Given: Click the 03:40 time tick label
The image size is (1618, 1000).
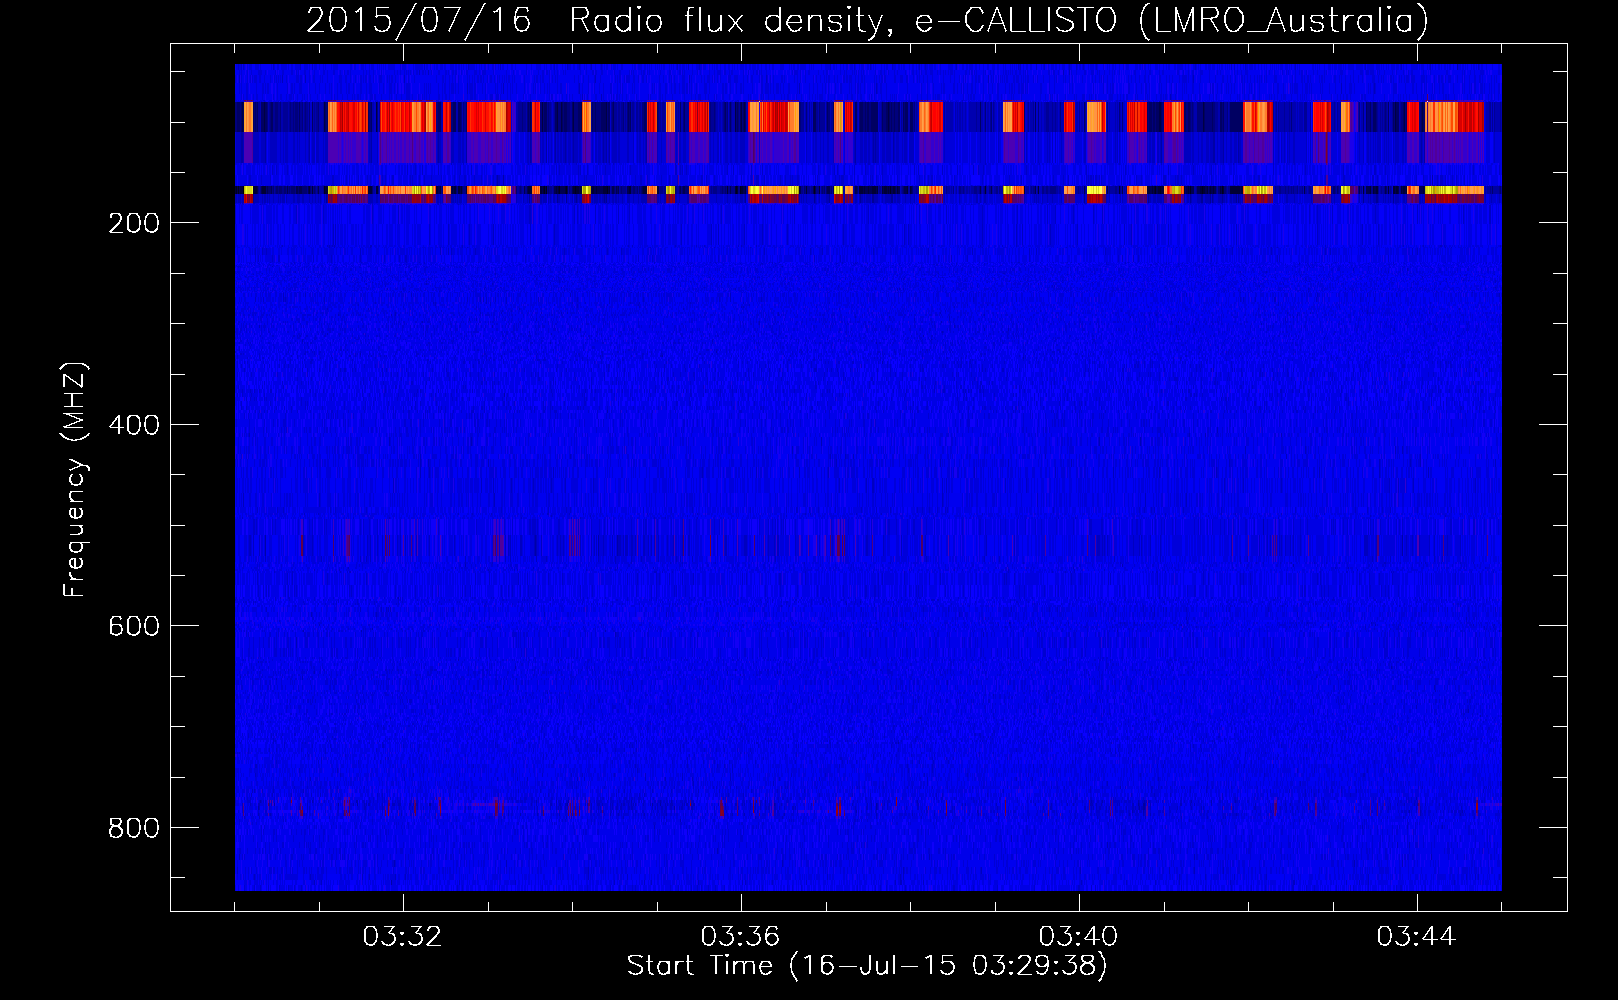Looking at the screenshot, I should coord(1079,937).
